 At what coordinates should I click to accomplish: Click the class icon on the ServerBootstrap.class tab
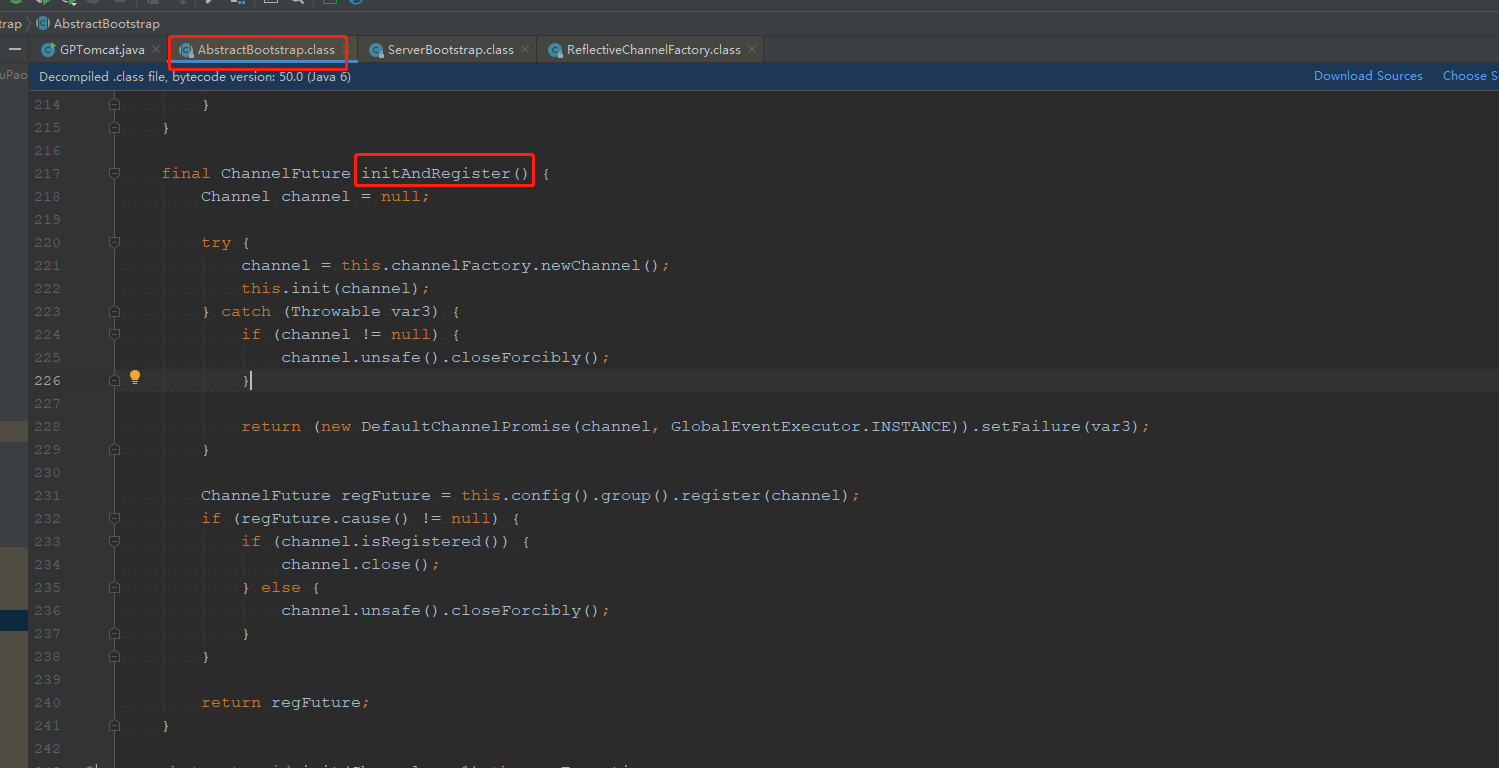tap(376, 50)
